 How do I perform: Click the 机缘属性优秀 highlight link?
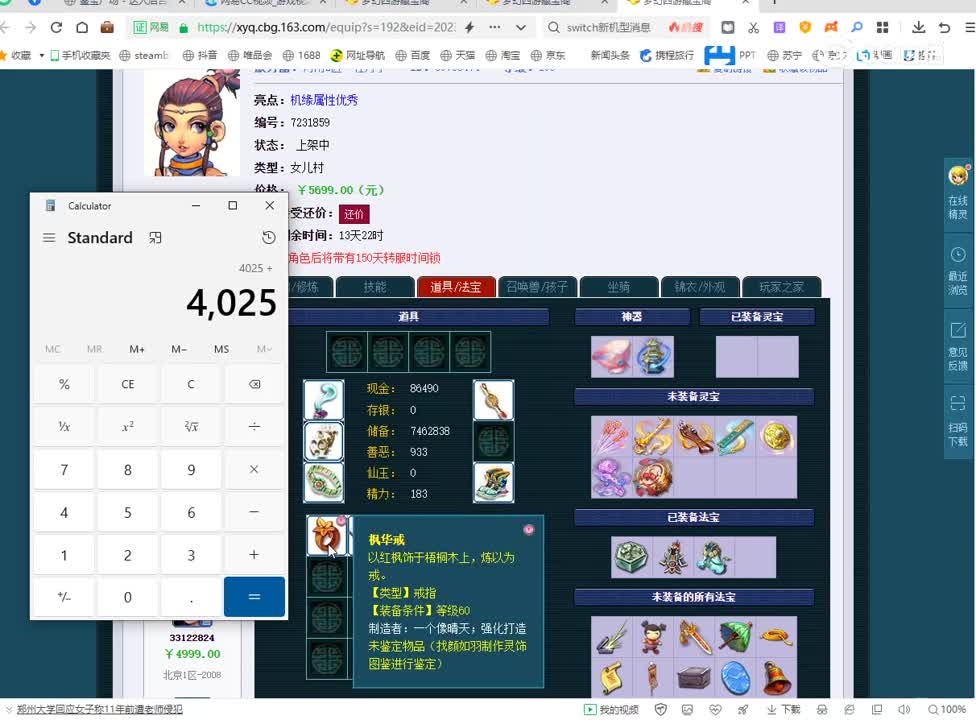(x=324, y=100)
